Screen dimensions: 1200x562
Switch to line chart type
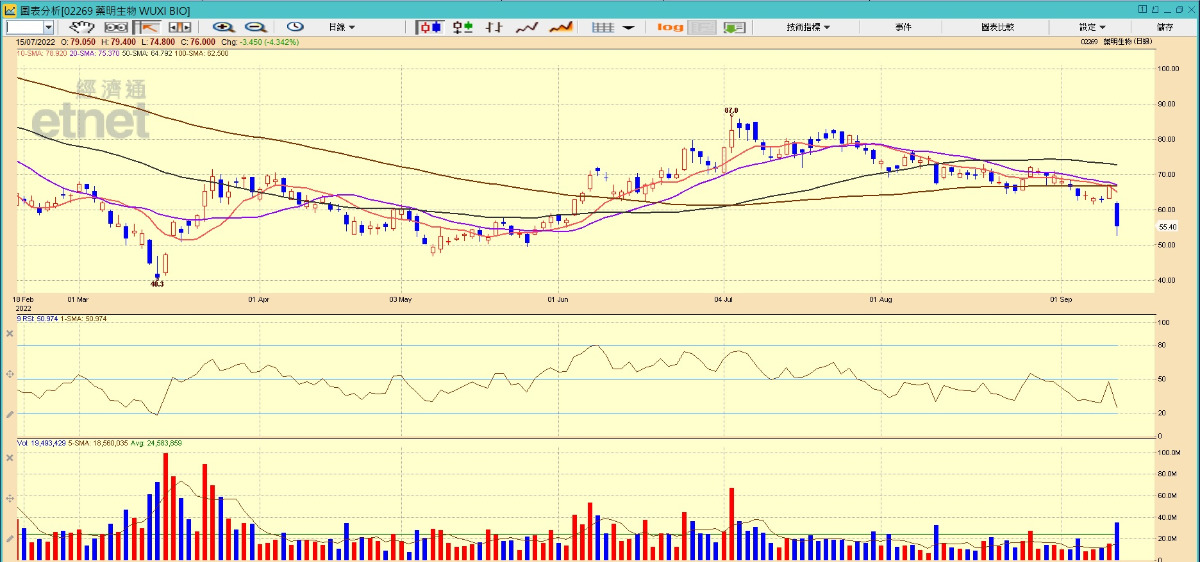click(527, 27)
